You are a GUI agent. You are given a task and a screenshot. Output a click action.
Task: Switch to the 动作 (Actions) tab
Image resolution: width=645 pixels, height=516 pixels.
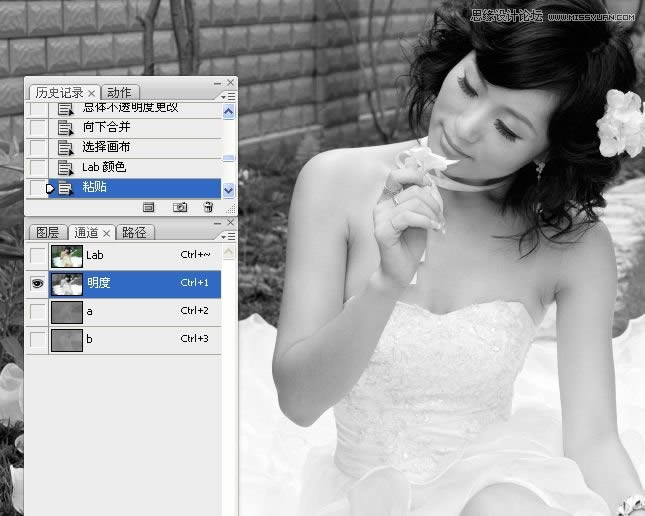click(x=119, y=92)
